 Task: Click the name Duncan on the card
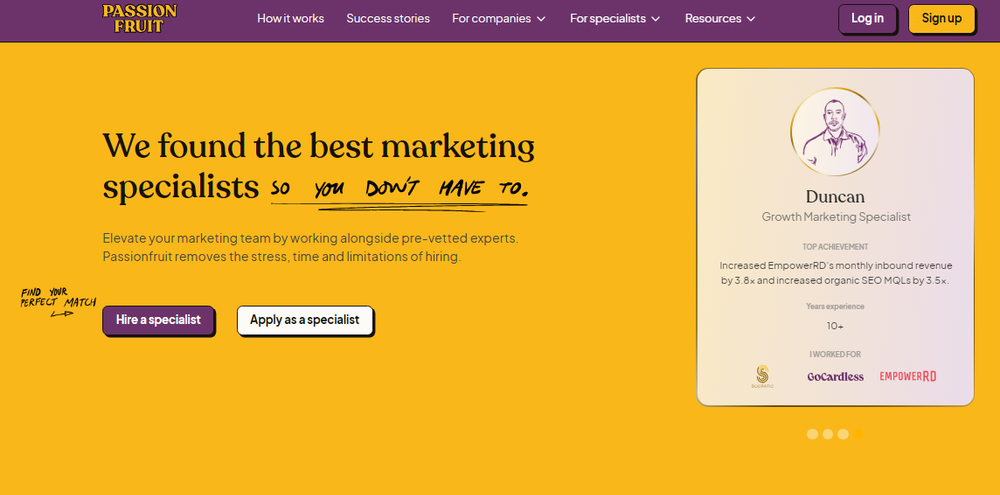[835, 196]
